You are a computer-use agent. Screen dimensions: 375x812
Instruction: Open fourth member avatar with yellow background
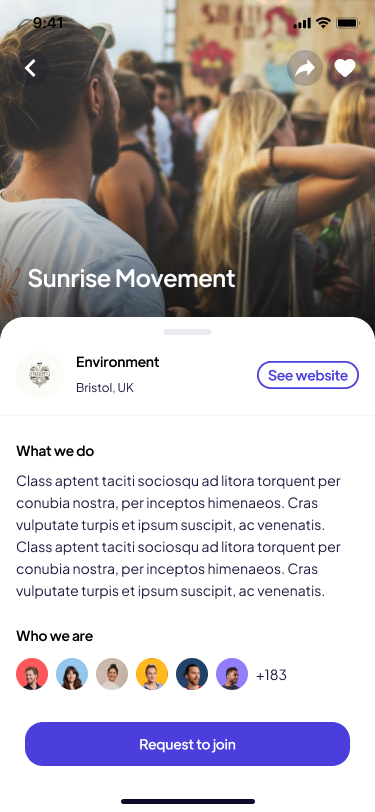(x=152, y=674)
